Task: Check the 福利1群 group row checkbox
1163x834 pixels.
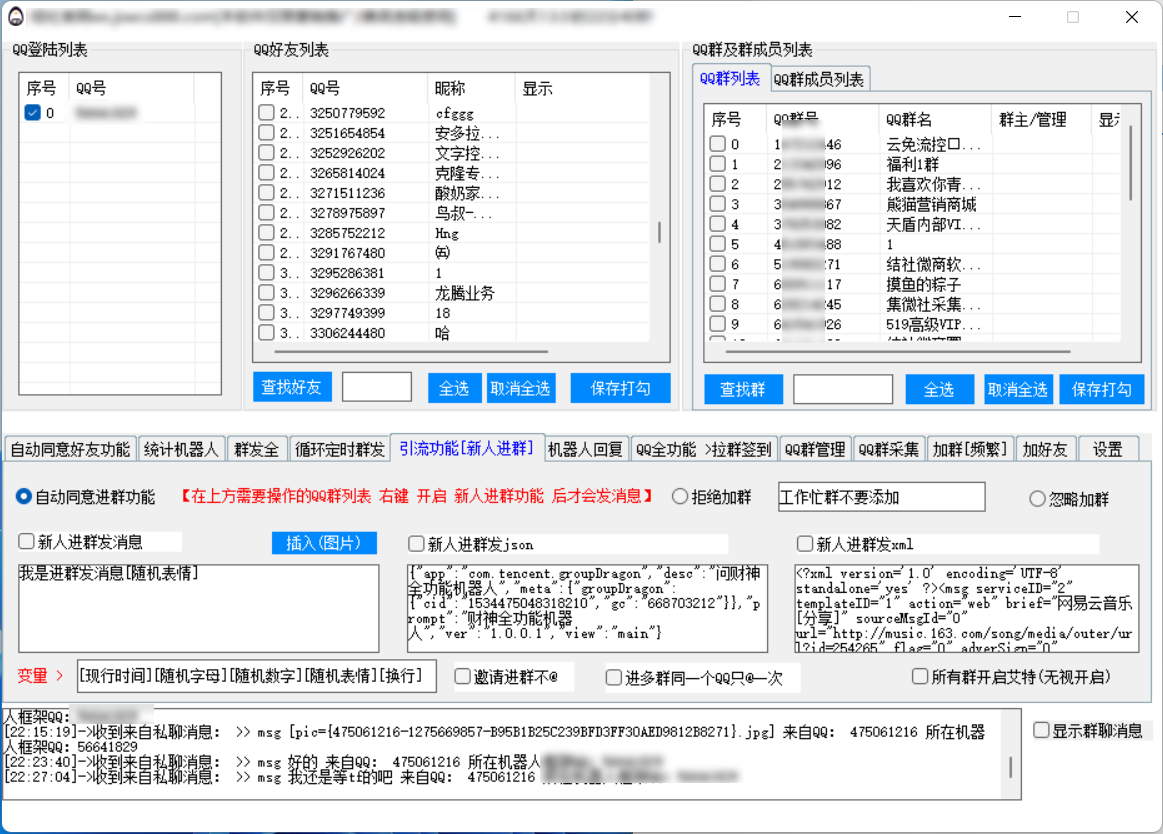Action: [x=718, y=165]
